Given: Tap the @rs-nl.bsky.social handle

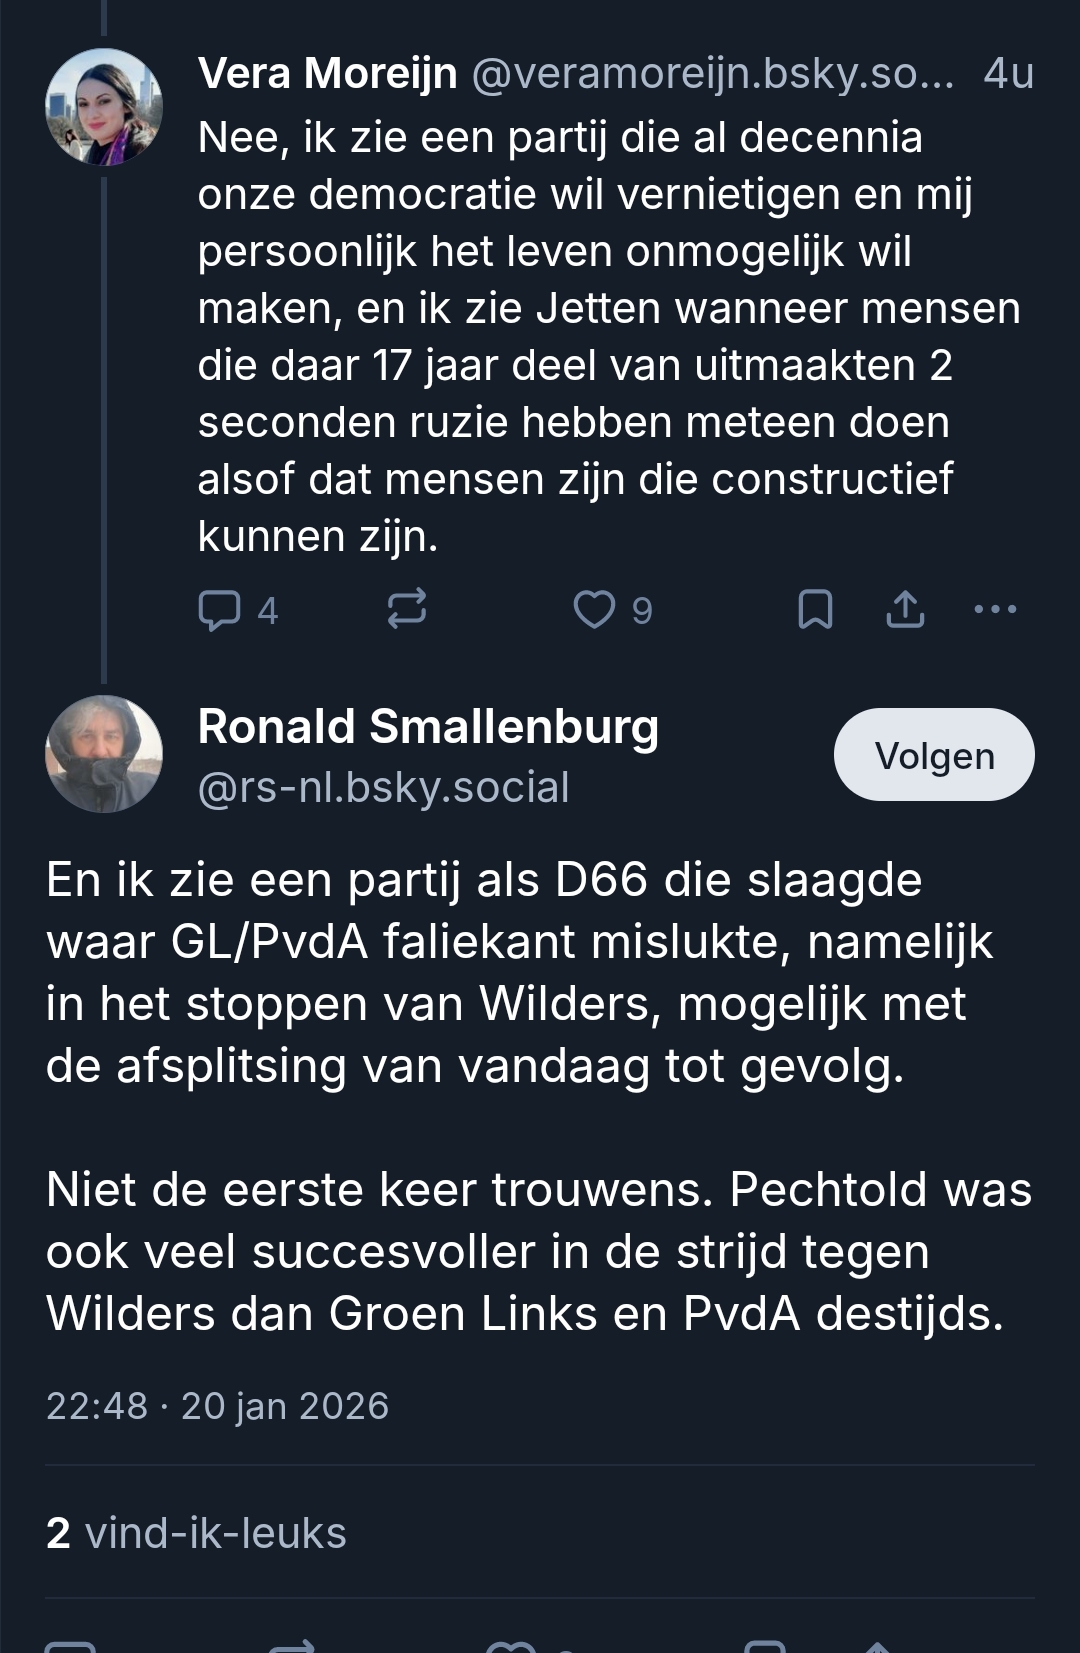Looking at the screenshot, I should (383, 788).
